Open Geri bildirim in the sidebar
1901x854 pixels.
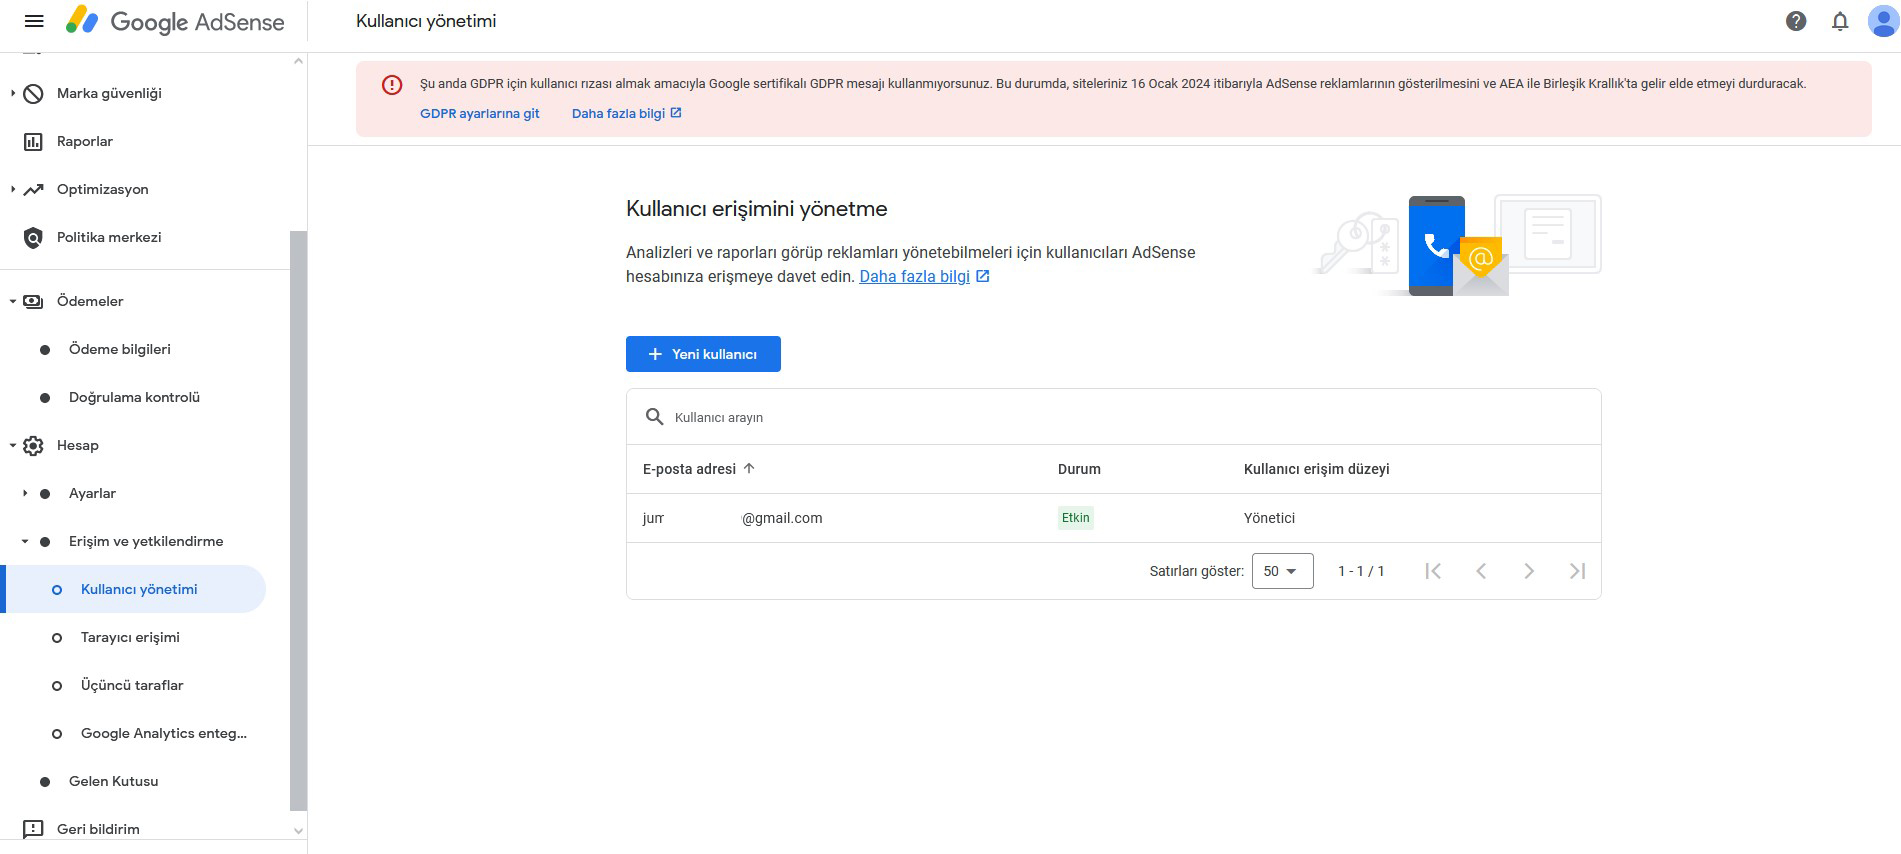(98, 829)
